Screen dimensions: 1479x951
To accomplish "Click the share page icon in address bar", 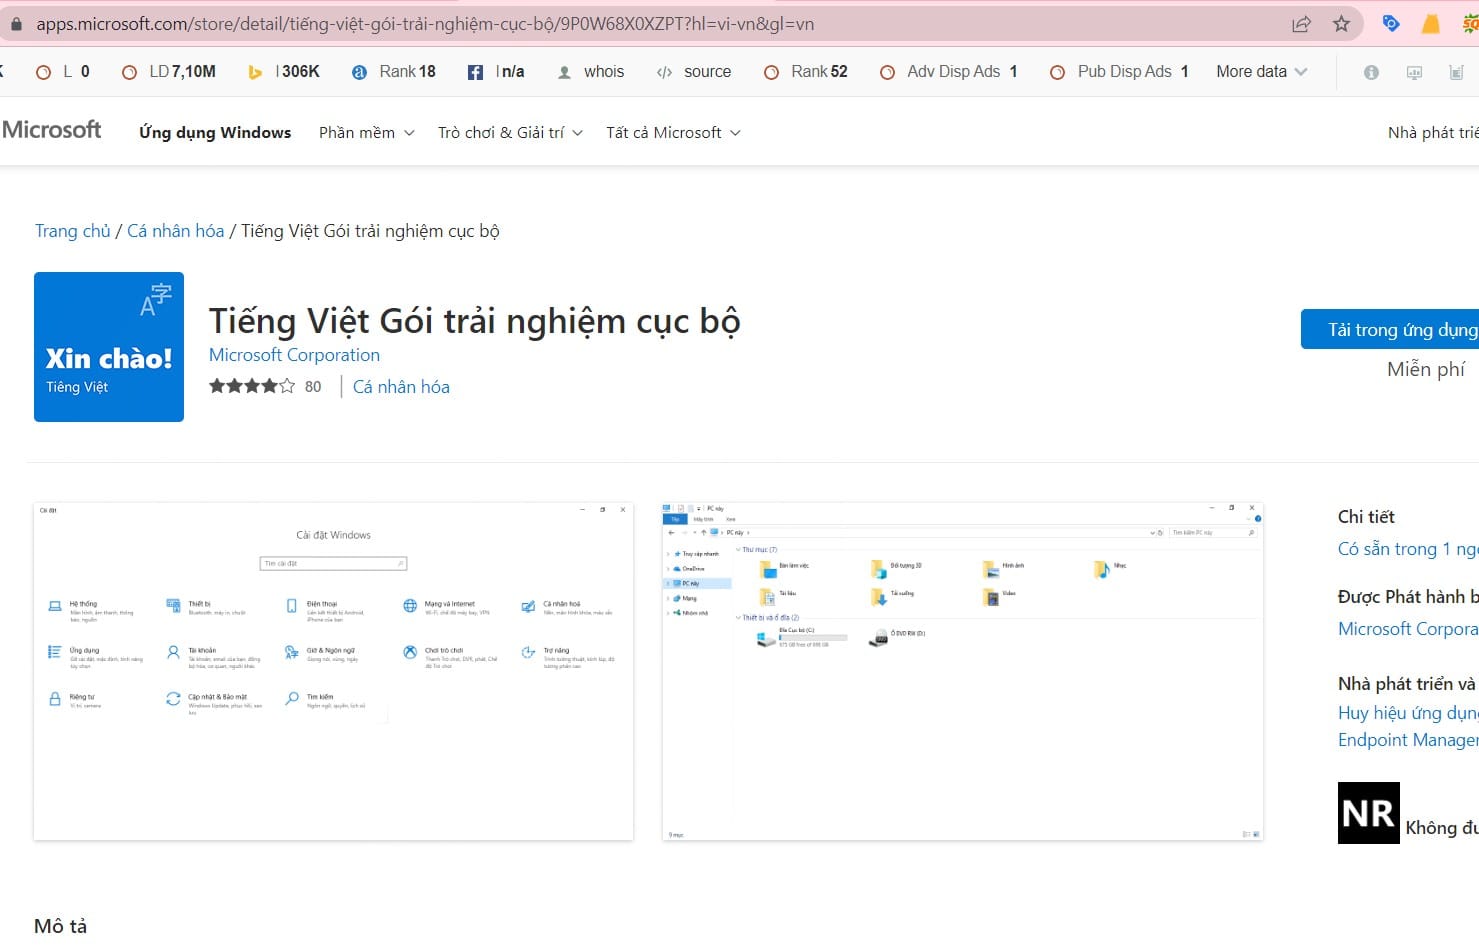I will [x=1301, y=24].
